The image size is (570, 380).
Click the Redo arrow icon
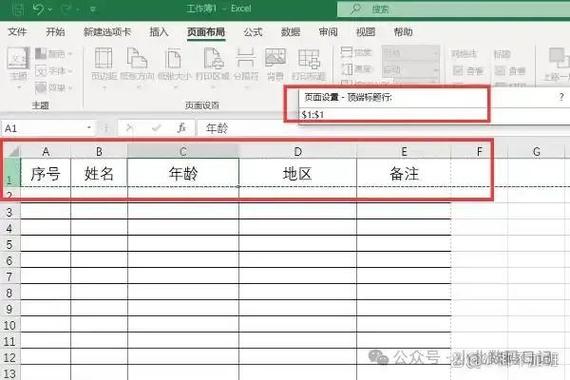click(x=67, y=9)
